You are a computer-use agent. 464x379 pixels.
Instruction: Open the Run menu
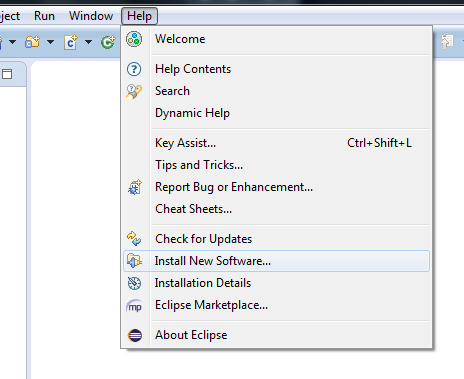(44, 16)
